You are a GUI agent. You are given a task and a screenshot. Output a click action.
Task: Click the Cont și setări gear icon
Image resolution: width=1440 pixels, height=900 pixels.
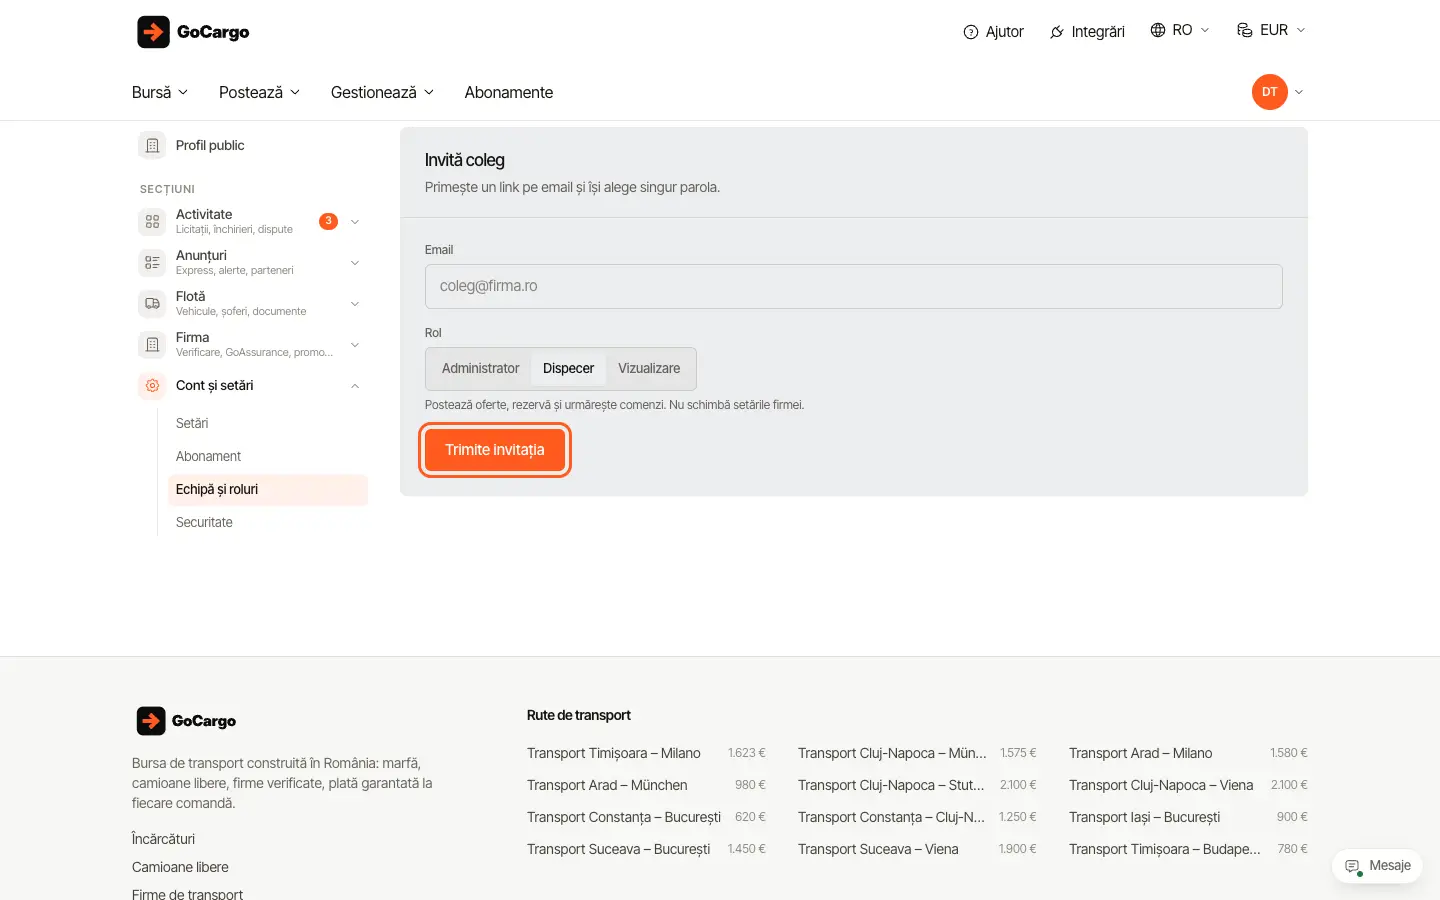[x=152, y=386]
